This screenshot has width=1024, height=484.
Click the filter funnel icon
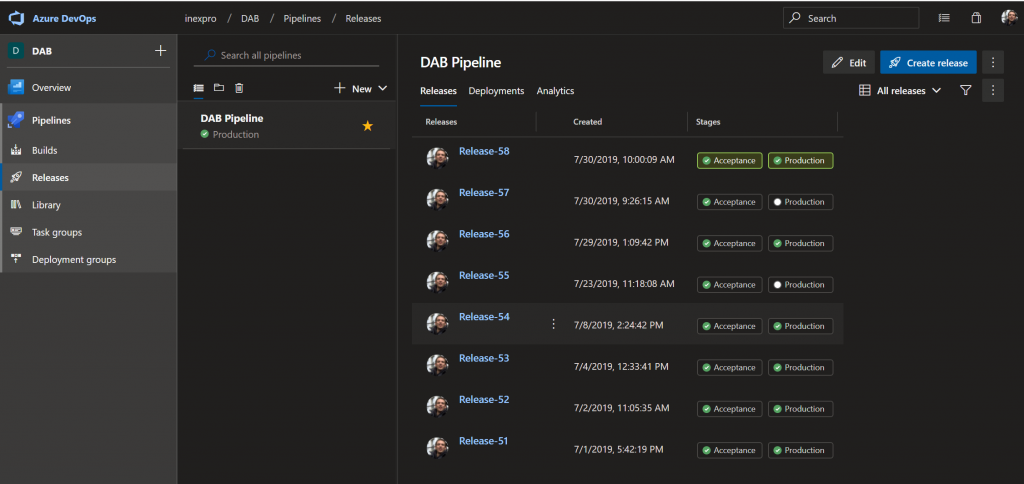966,91
